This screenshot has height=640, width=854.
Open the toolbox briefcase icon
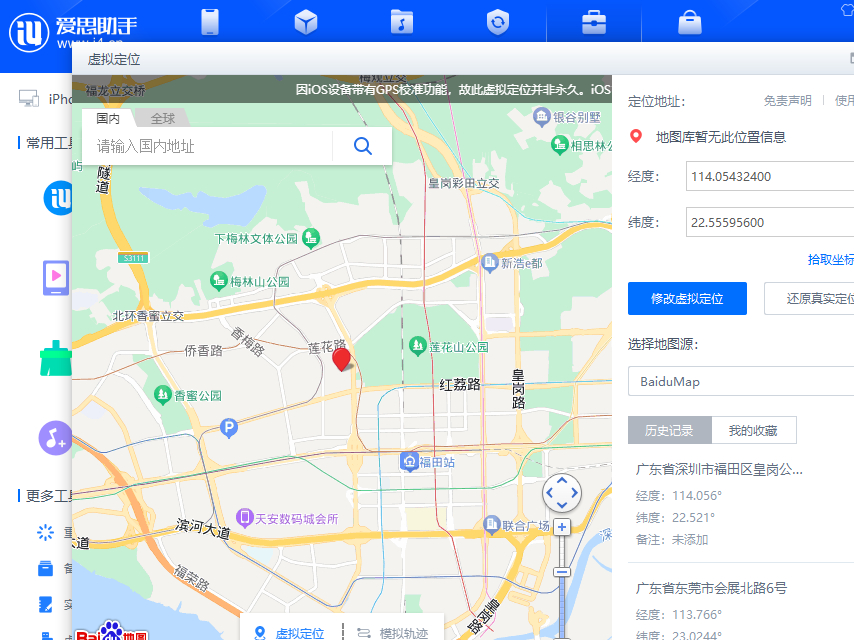tap(594, 23)
